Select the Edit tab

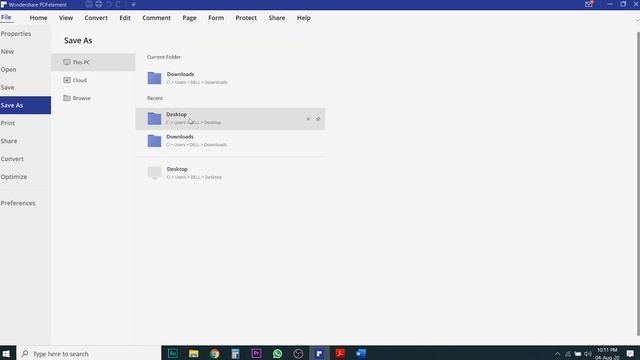click(x=125, y=18)
